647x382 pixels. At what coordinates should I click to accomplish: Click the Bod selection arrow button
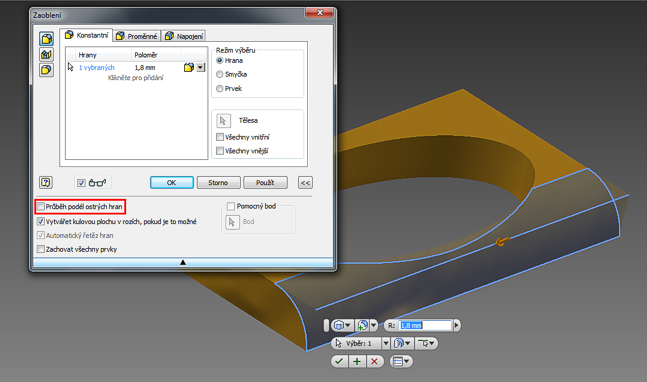(232, 222)
